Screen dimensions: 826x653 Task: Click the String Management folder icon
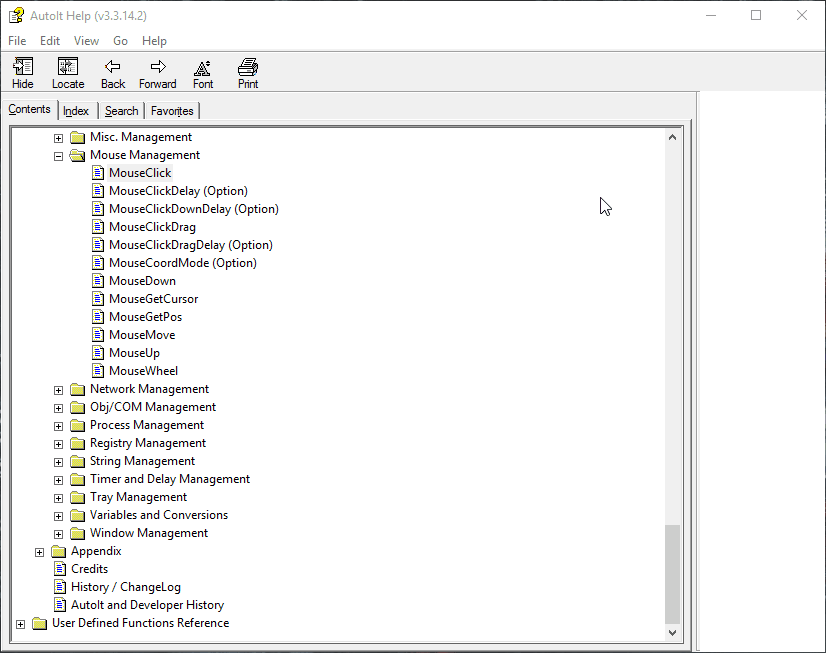[77, 462]
